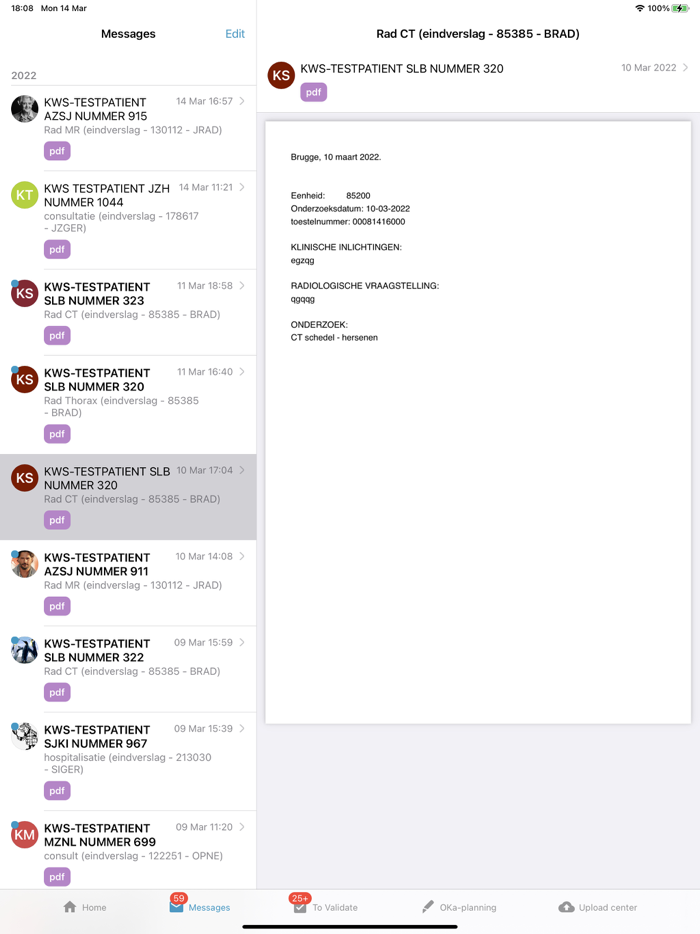Click the Edit link in Messages header
Viewport: 700px width, 934px height.
tap(235, 34)
